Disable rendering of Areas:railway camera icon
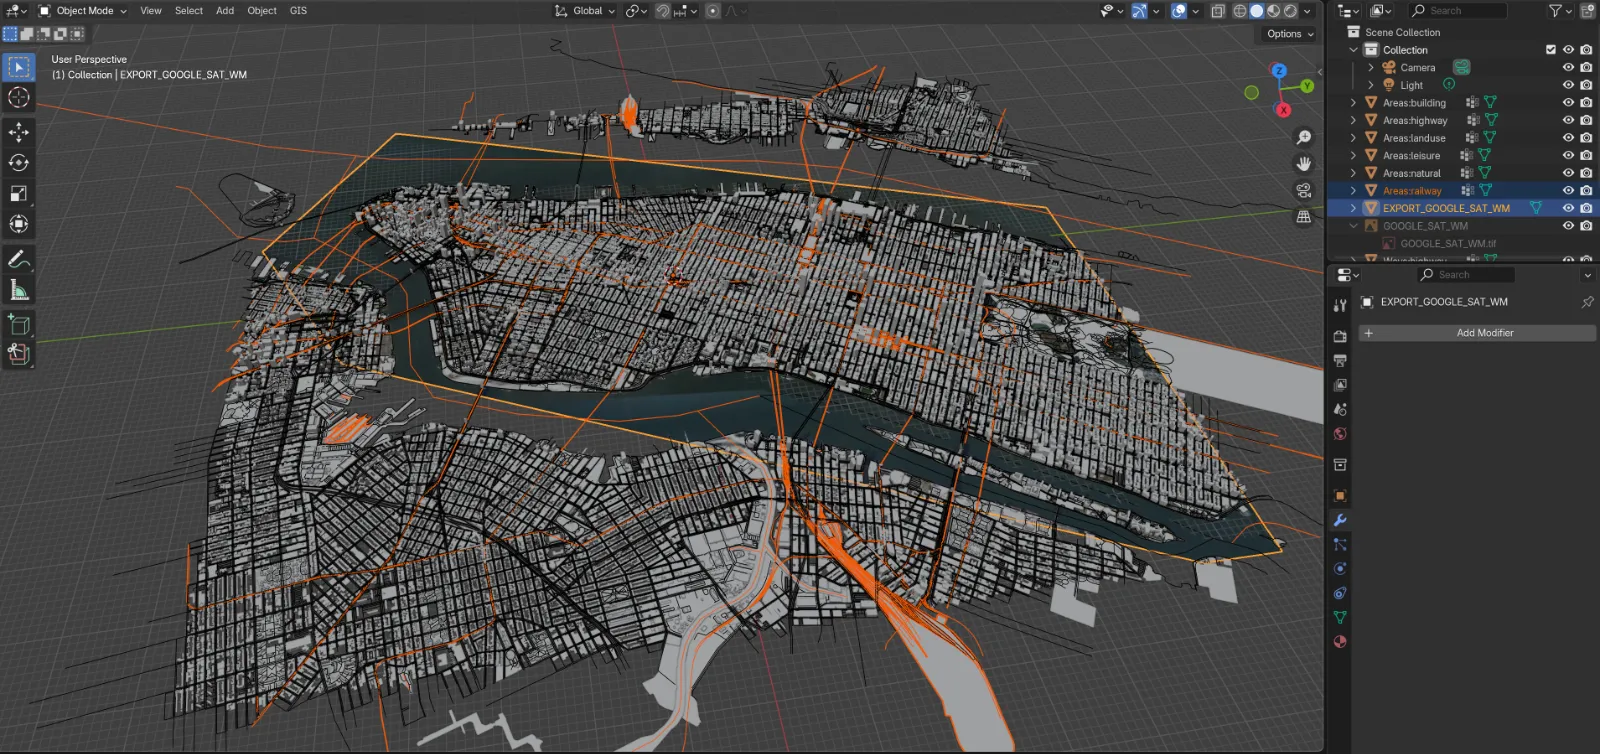1600x754 pixels. point(1586,190)
